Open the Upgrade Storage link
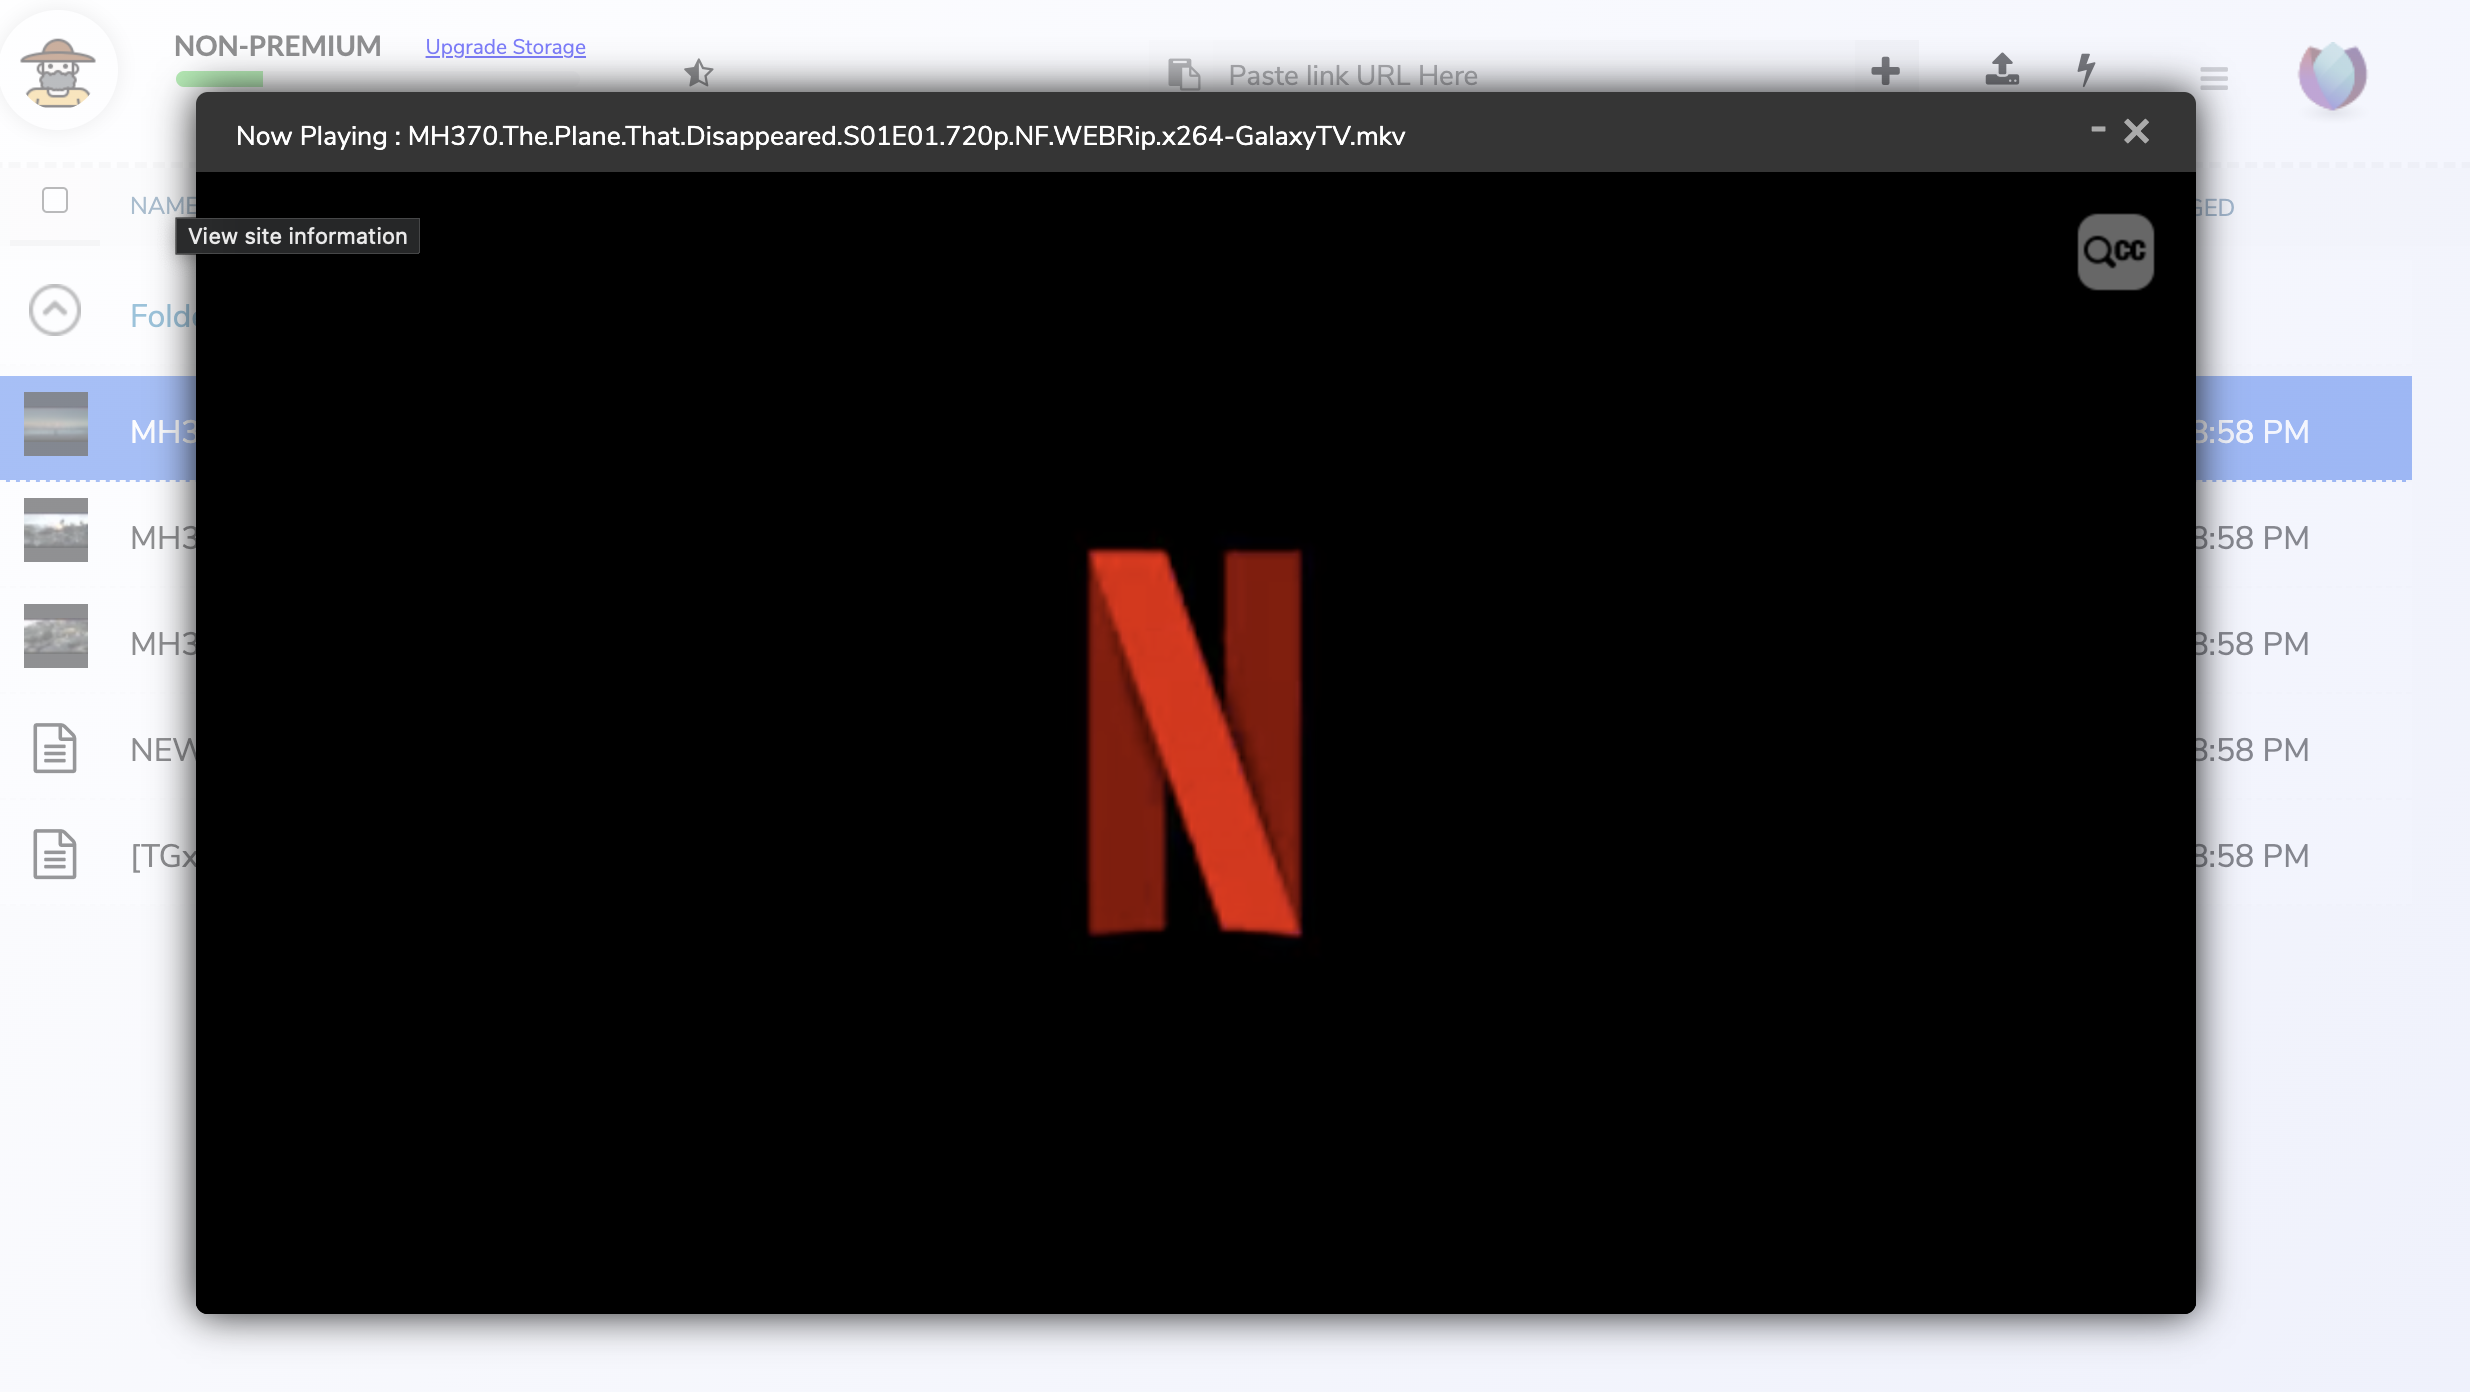 pyautogui.click(x=505, y=47)
